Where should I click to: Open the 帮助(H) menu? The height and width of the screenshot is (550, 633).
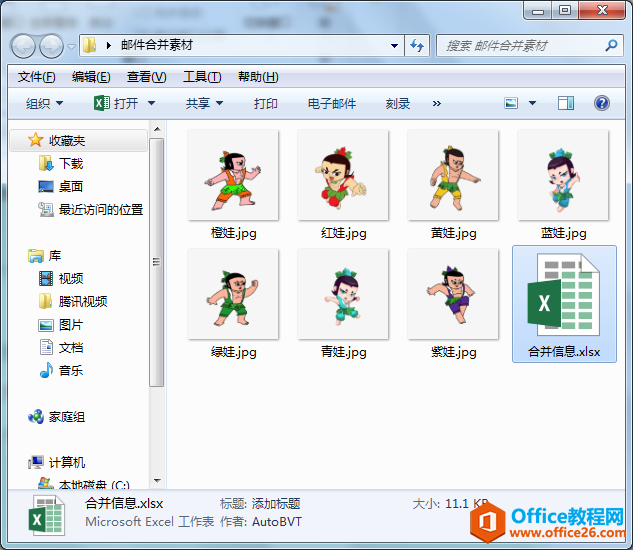(x=258, y=77)
